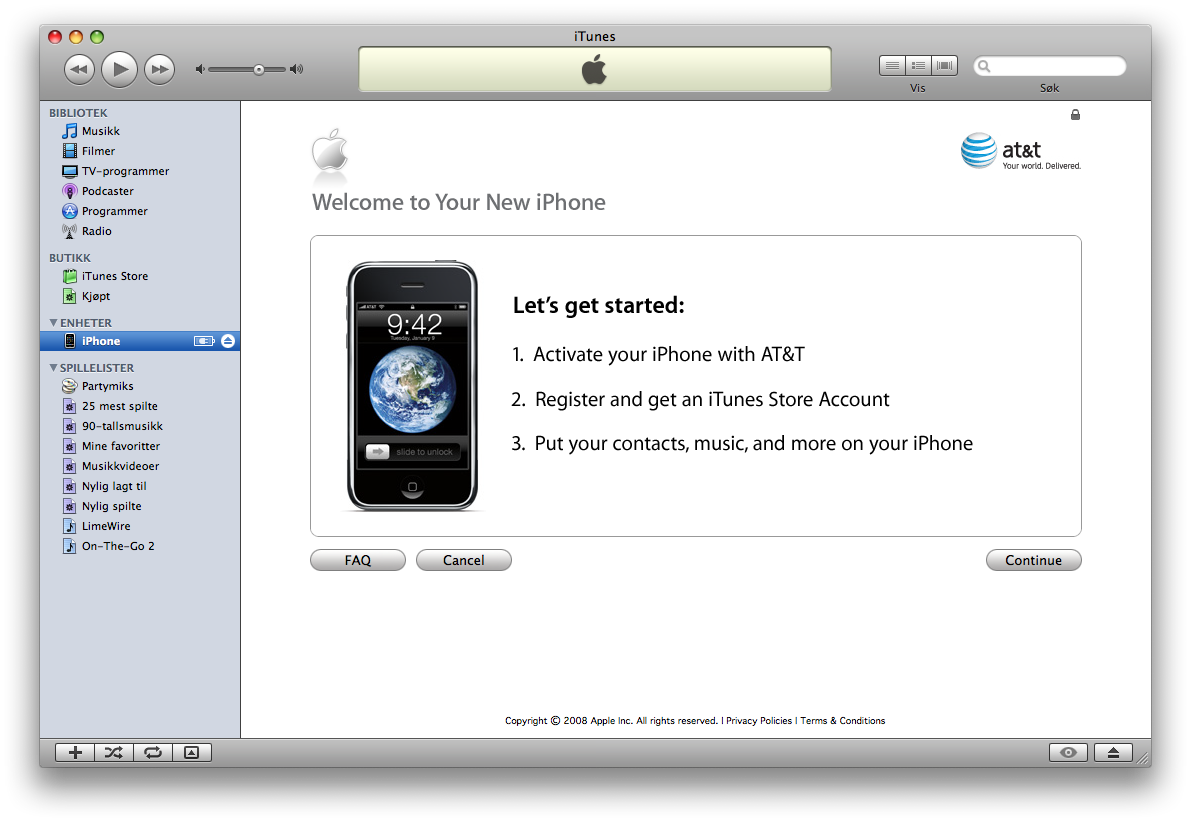Click the low-volume speaker icon
The image size is (1191, 822).
tap(200, 69)
